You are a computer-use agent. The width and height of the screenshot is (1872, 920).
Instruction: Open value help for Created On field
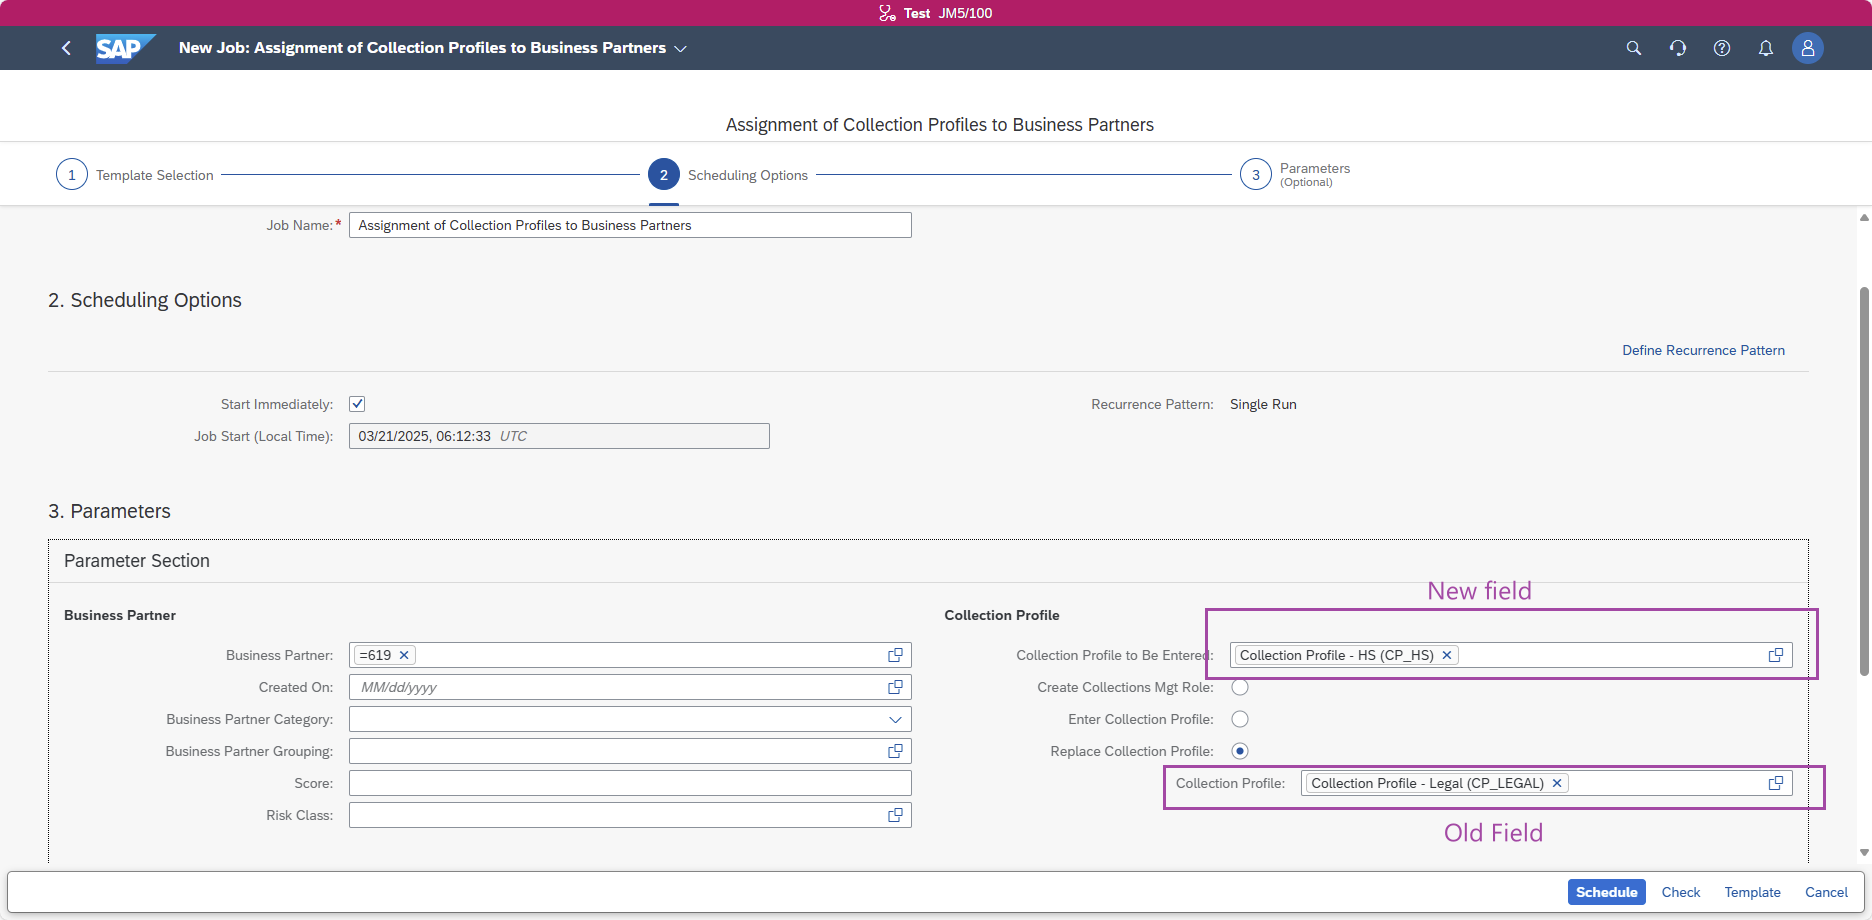click(x=895, y=687)
